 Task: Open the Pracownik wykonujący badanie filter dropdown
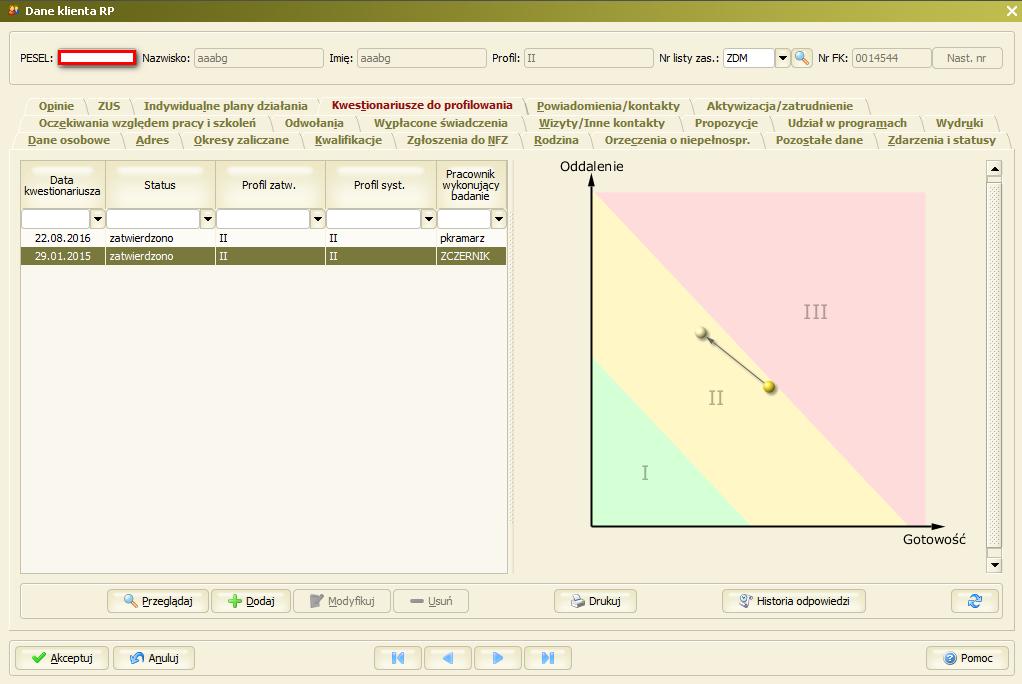click(498, 219)
